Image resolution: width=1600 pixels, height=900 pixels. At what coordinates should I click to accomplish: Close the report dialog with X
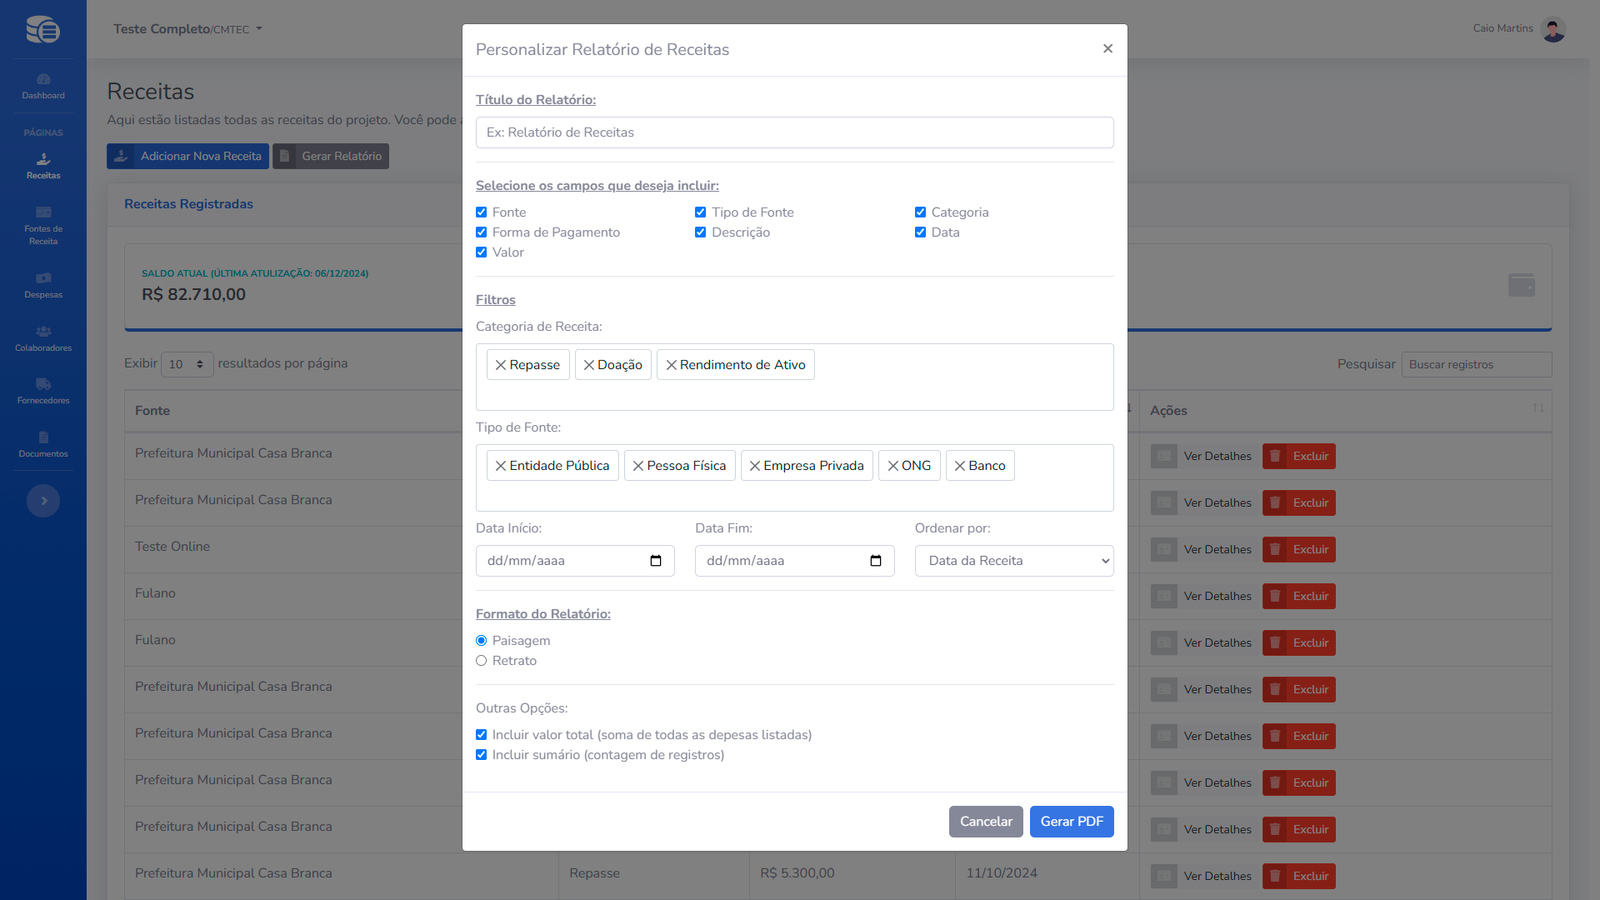pyautogui.click(x=1107, y=49)
